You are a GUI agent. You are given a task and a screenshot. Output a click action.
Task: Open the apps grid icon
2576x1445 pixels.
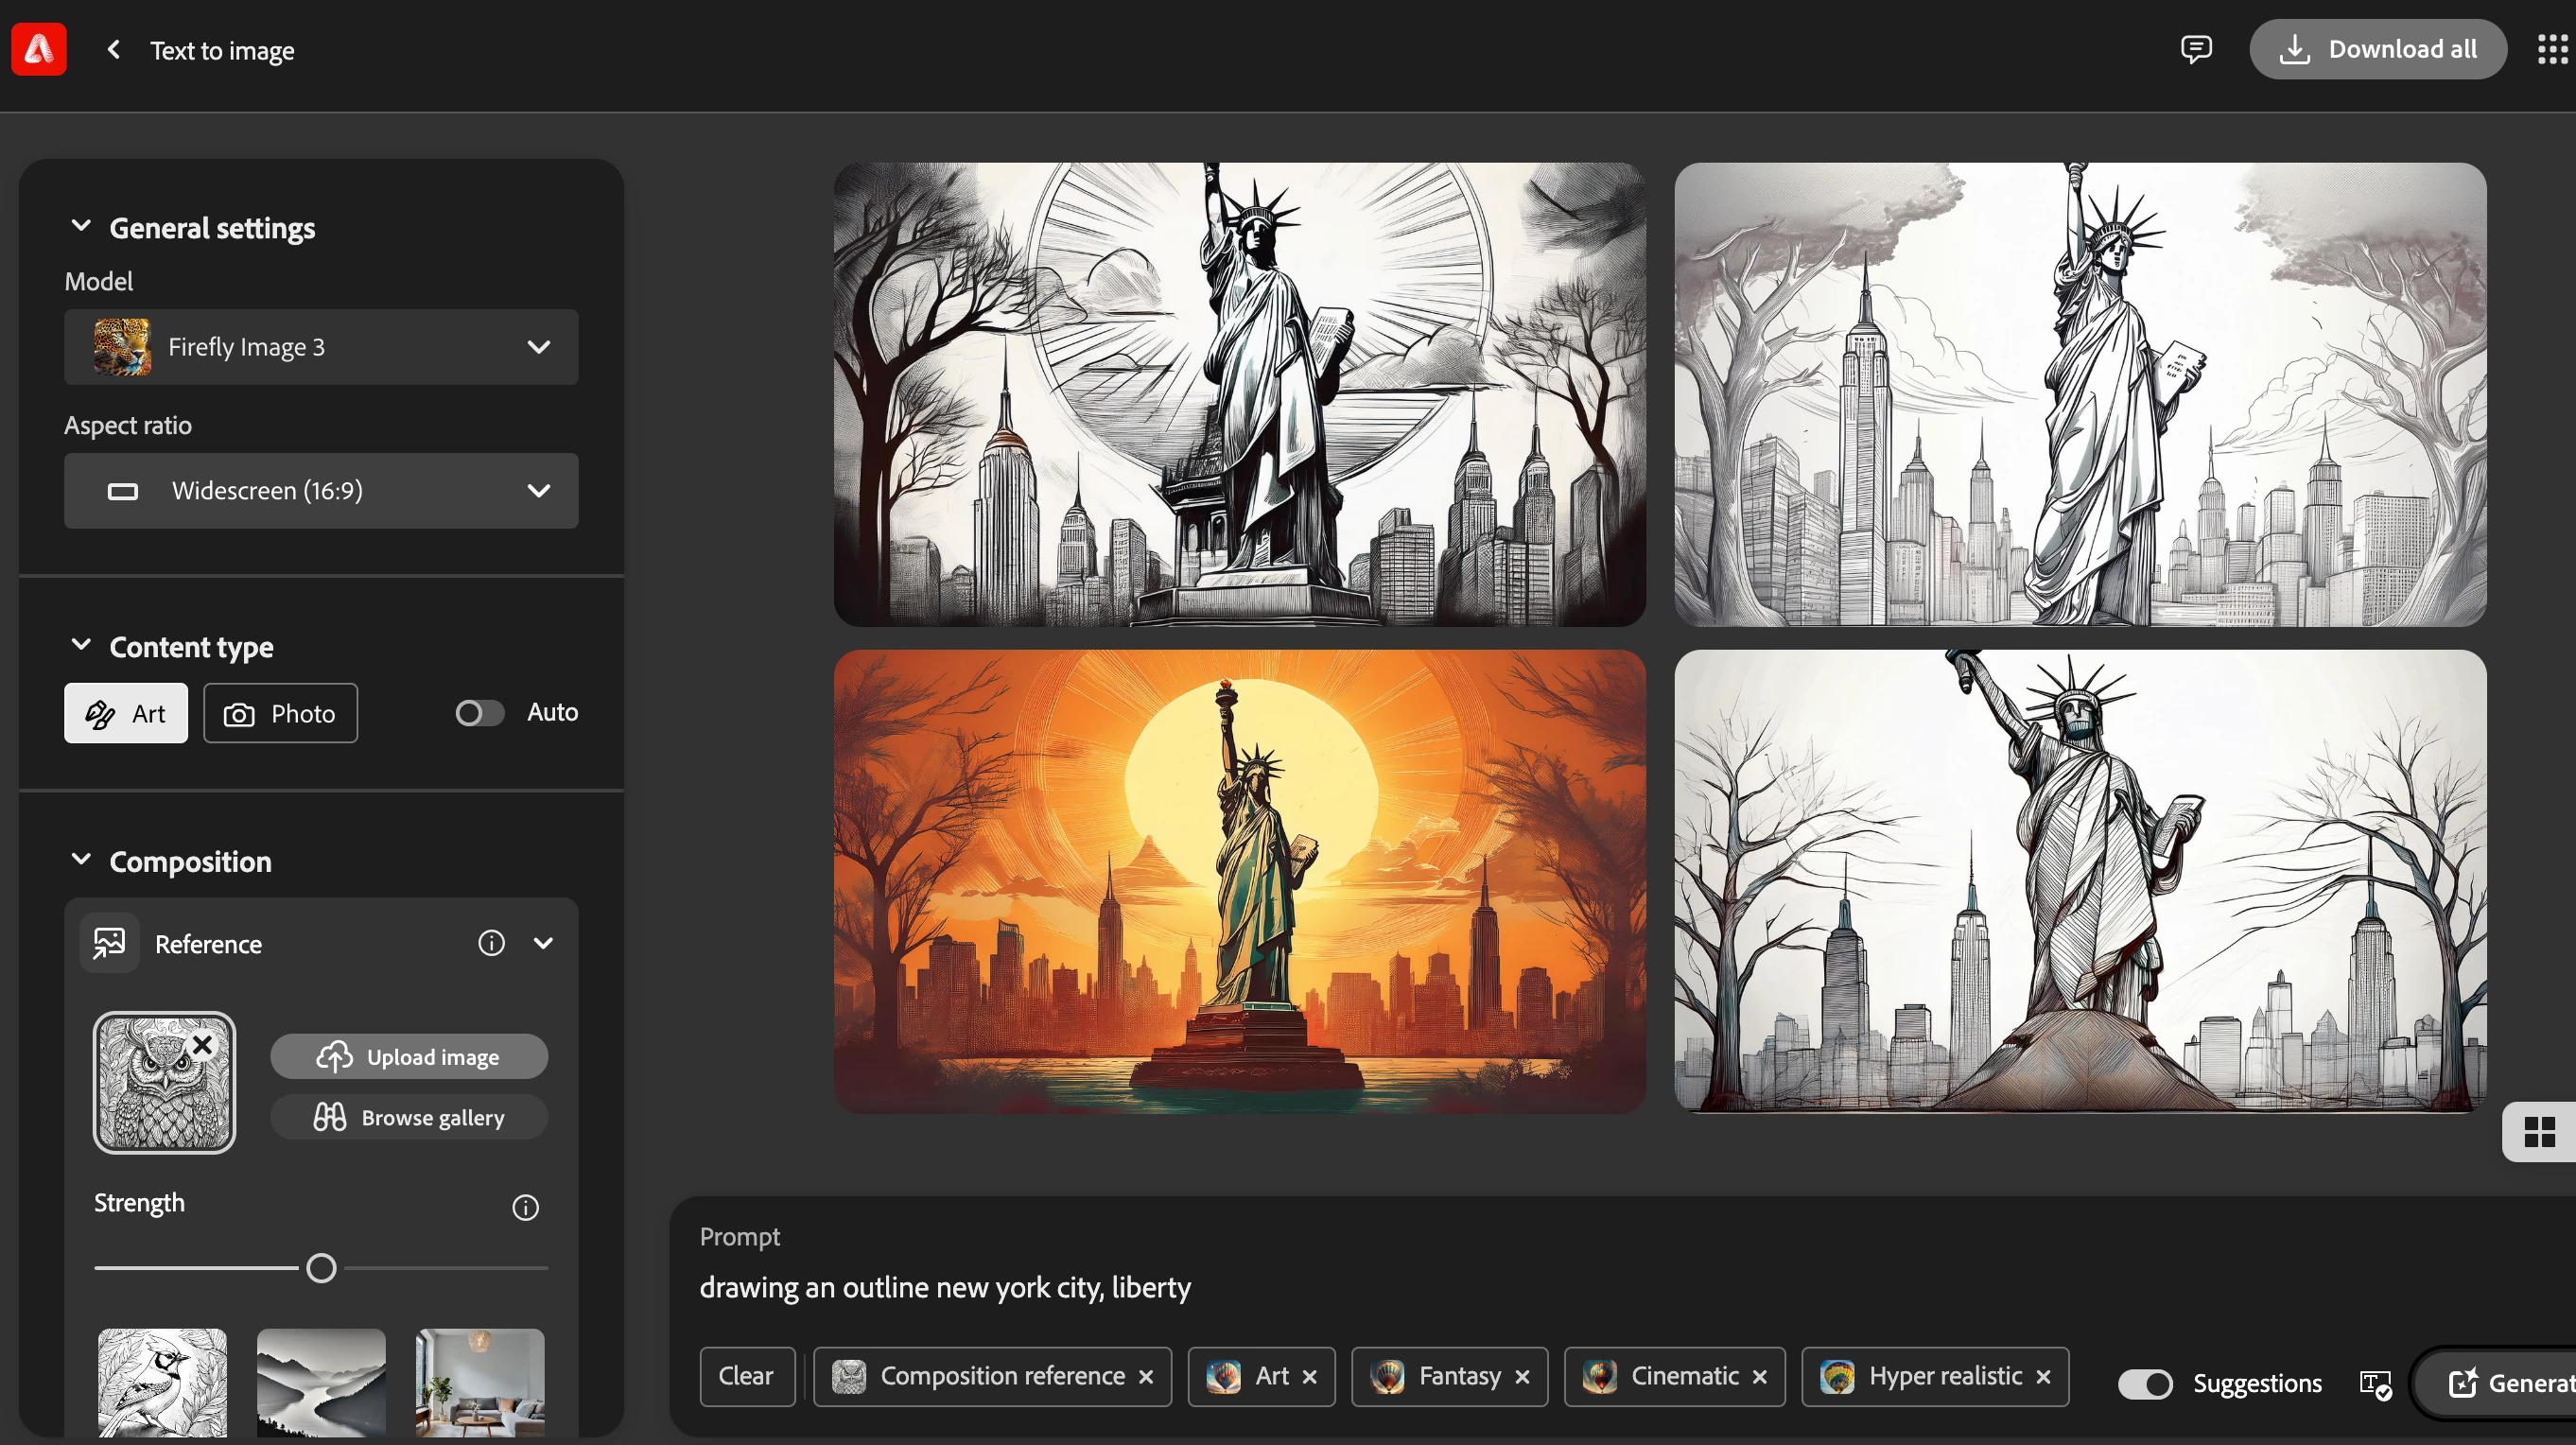[2551, 49]
